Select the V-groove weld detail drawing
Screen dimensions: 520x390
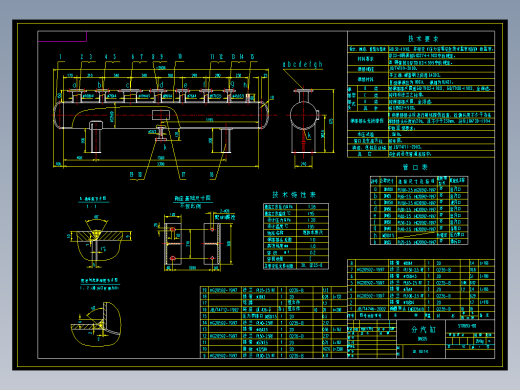pos(99,242)
